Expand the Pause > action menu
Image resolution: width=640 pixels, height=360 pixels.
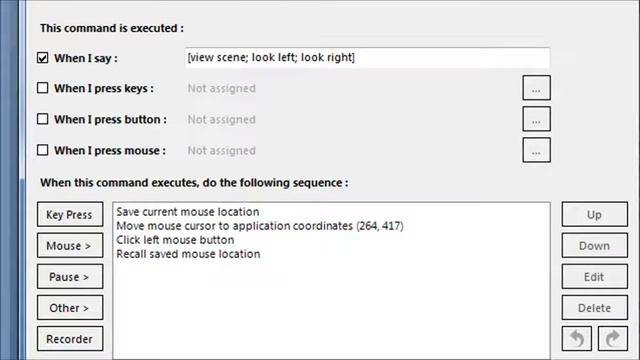[70, 276]
